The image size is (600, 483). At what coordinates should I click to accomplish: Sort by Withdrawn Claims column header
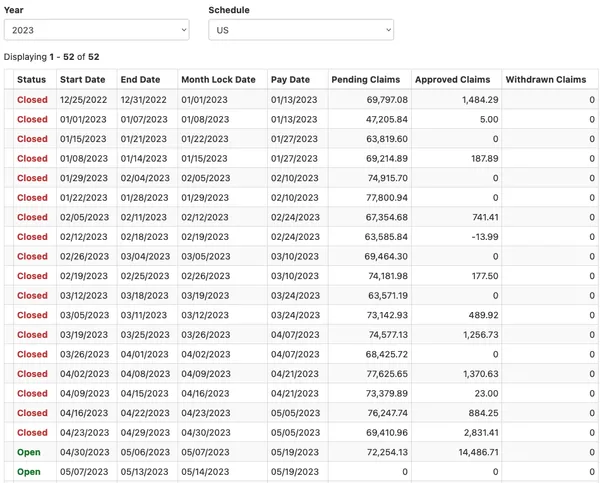[546, 80]
